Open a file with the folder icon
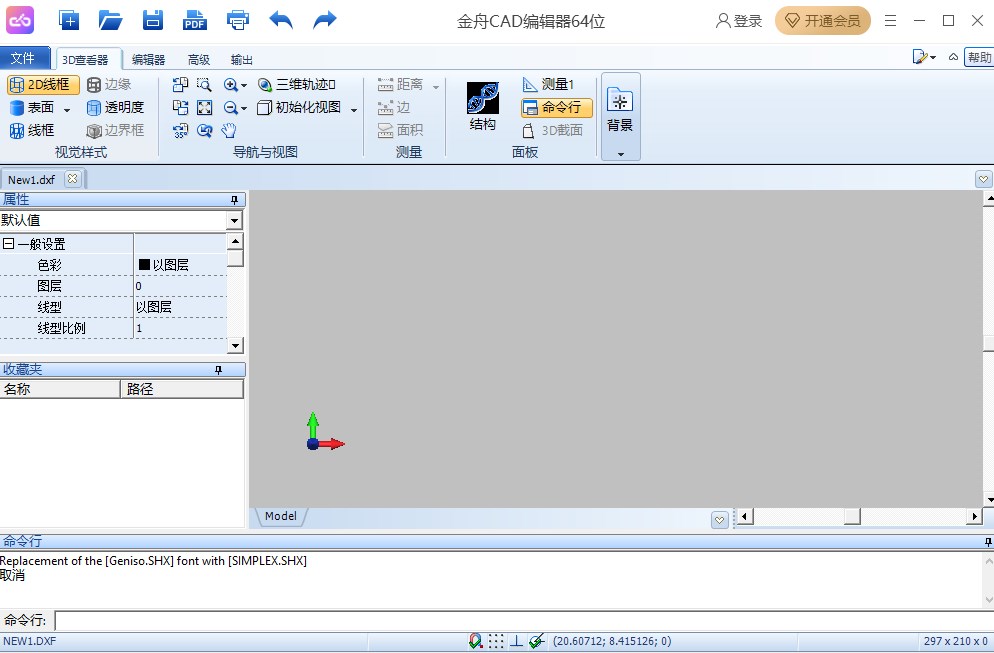Image resolution: width=994 pixels, height=653 pixels. [x=110, y=20]
